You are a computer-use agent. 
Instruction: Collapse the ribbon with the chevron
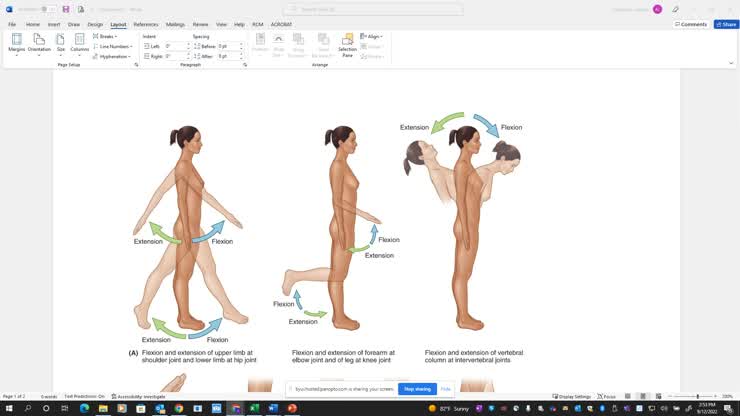731,63
